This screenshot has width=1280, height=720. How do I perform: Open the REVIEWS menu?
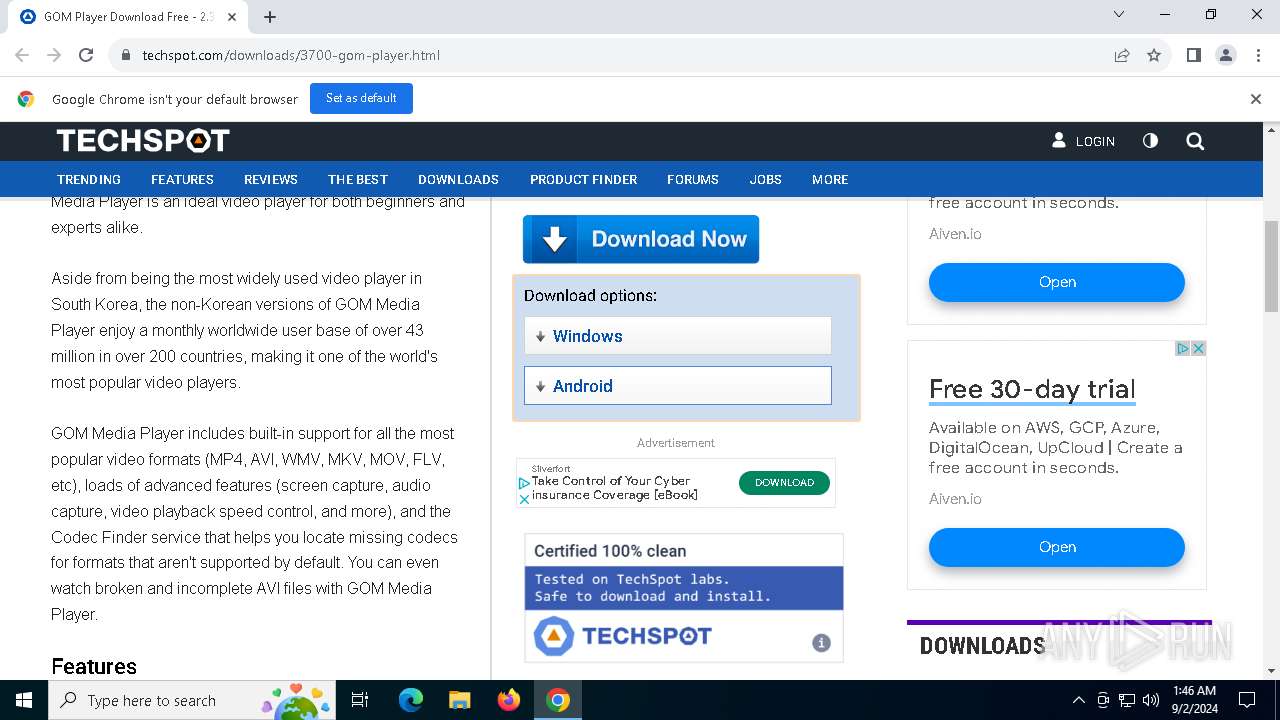click(x=271, y=180)
